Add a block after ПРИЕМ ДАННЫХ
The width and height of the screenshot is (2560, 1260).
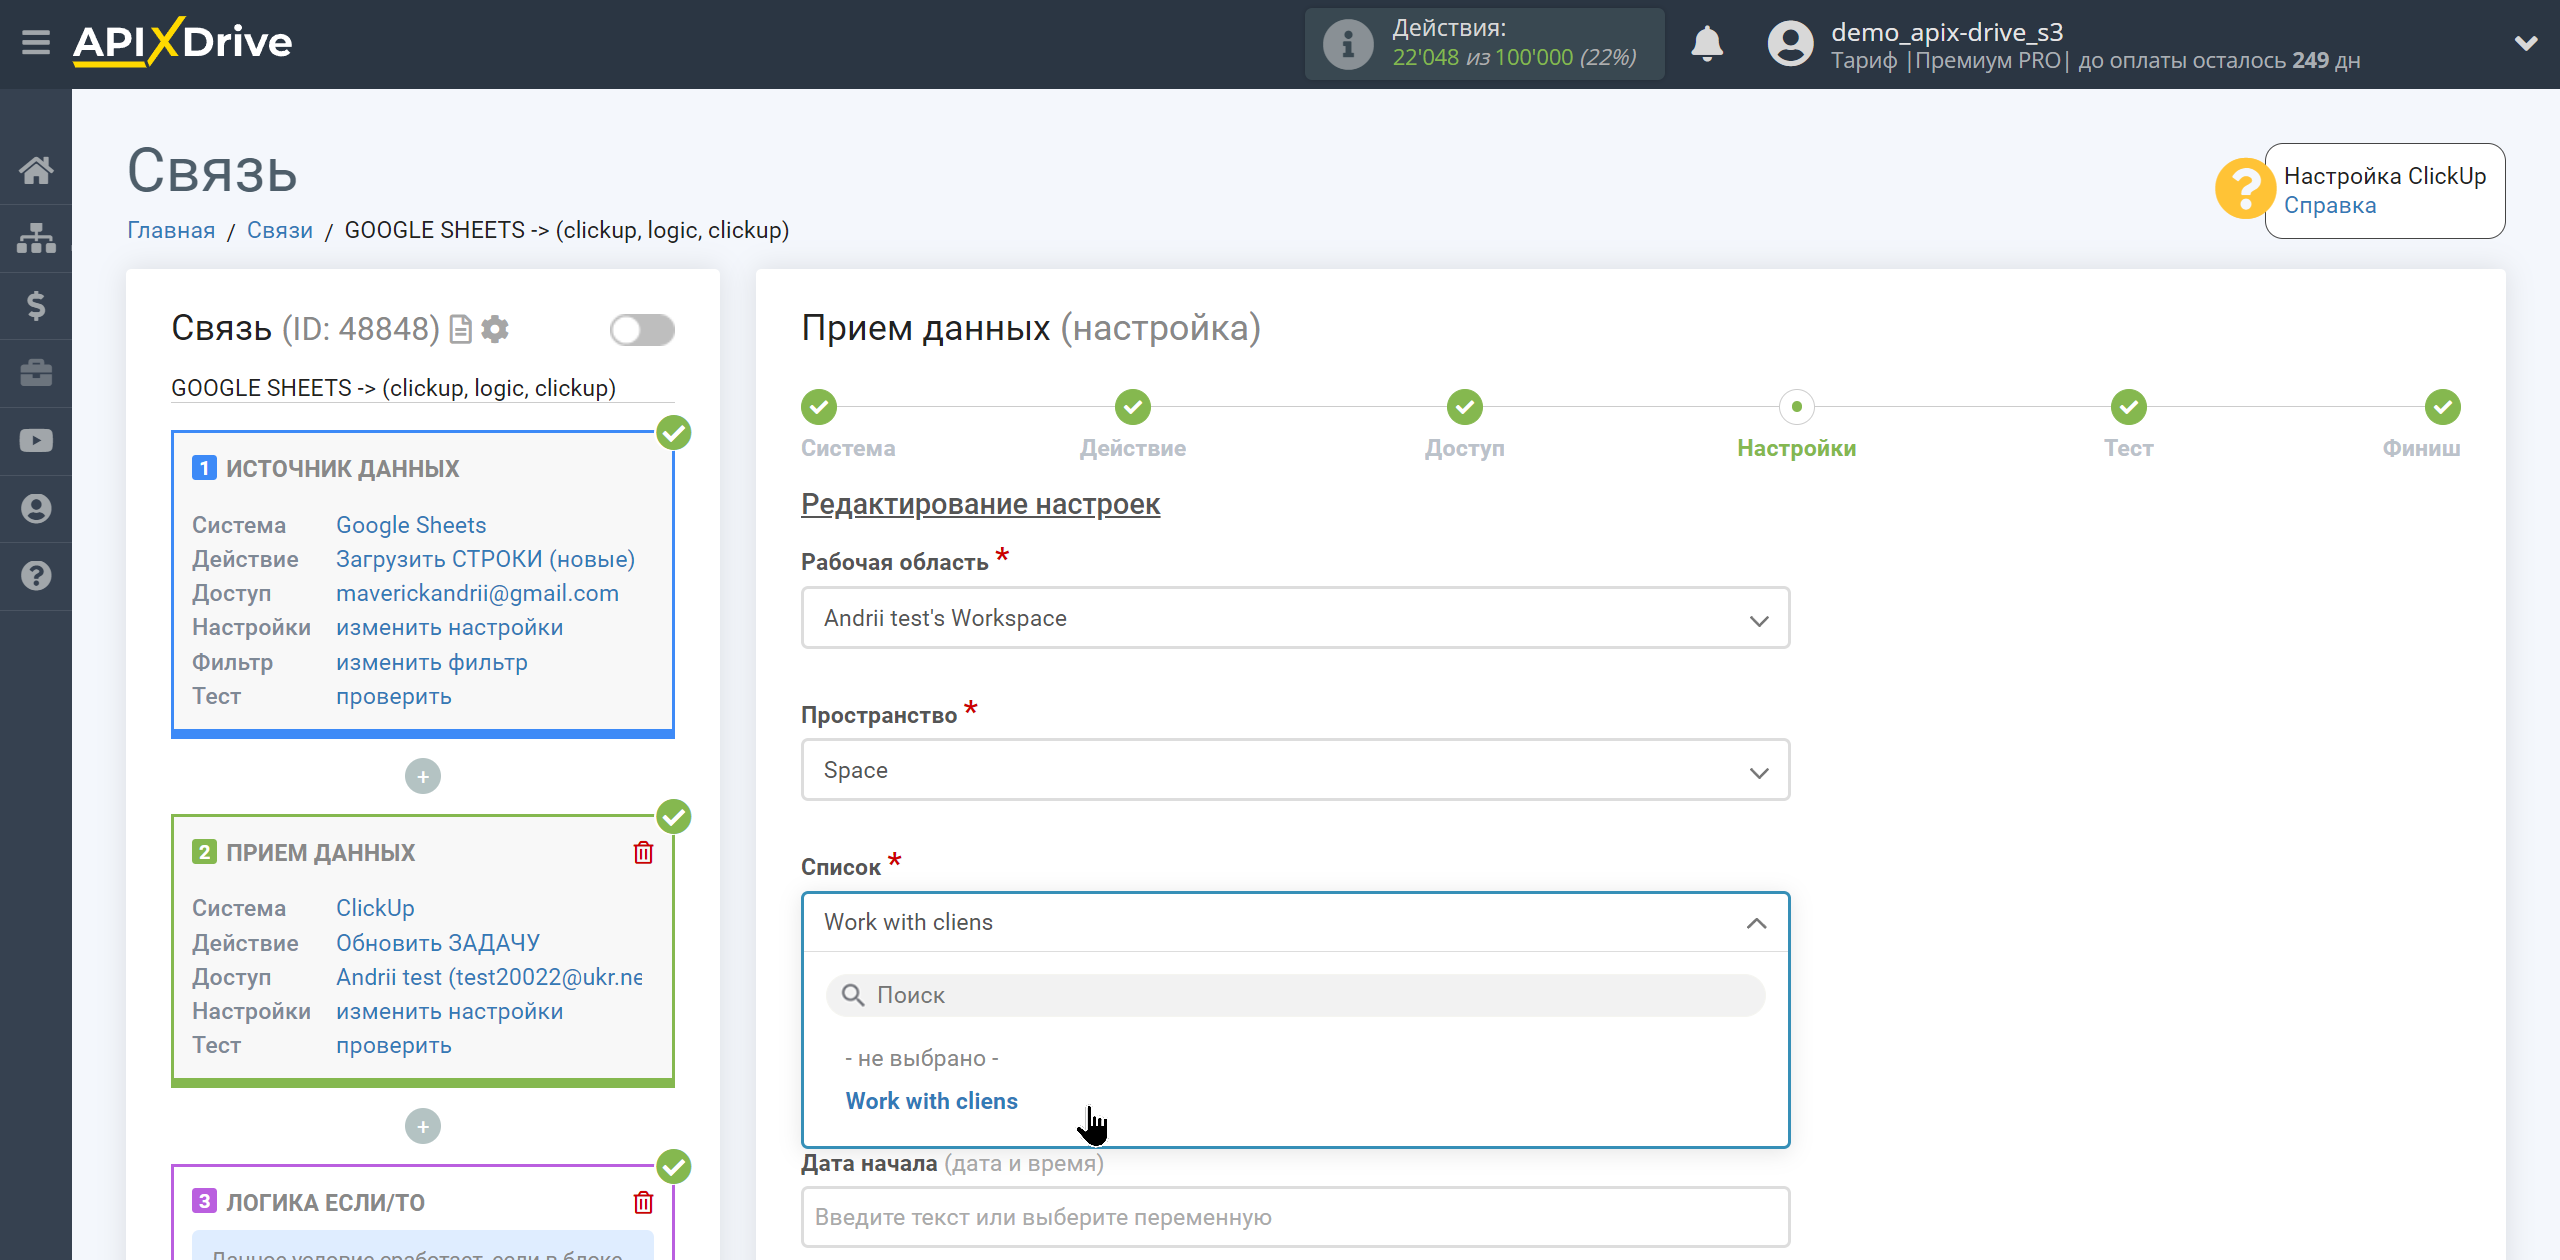click(x=423, y=1127)
